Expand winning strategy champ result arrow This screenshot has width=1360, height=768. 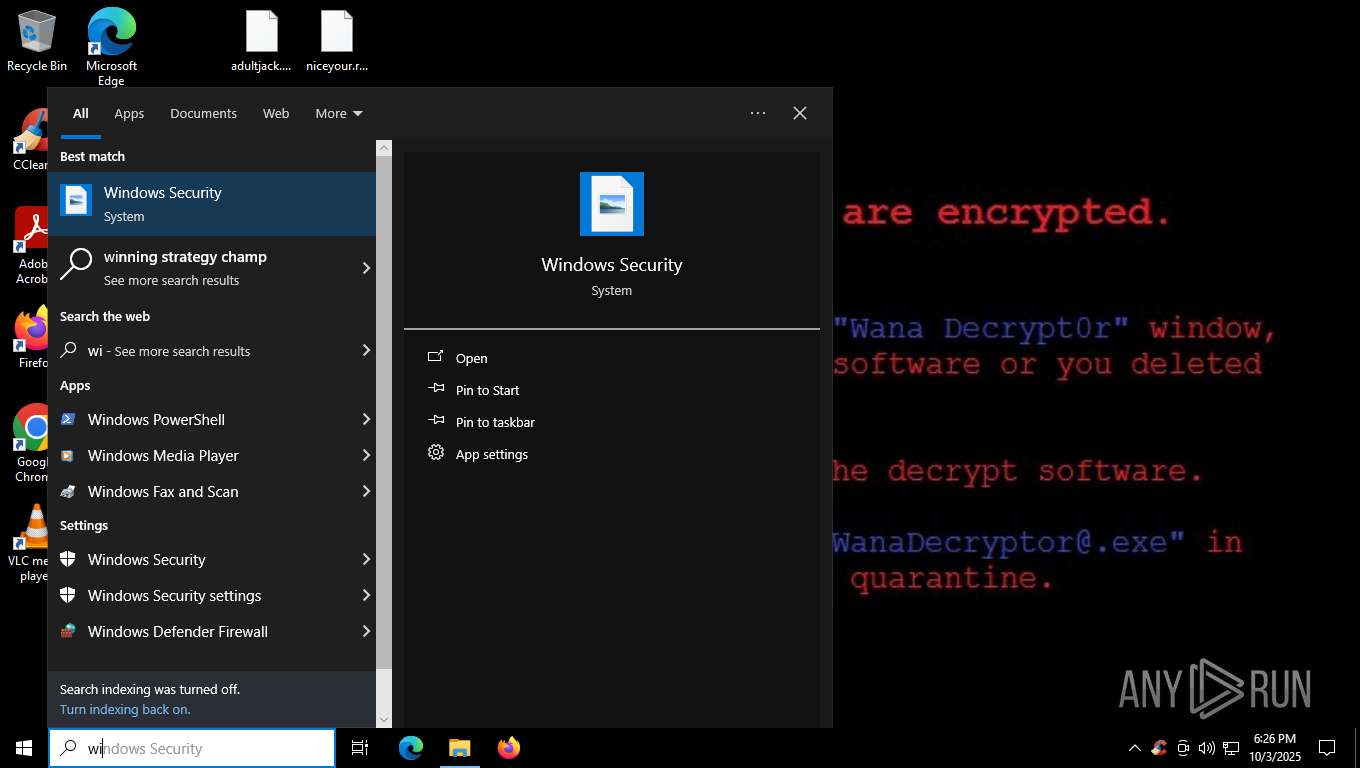click(366, 268)
